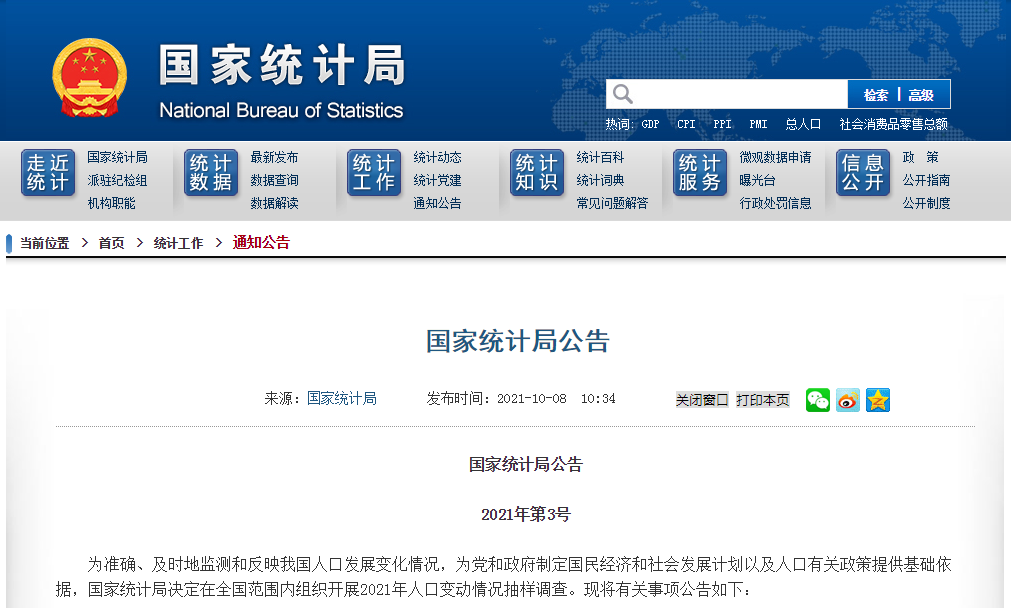Click the GDP hot search keyword

tap(650, 124)
